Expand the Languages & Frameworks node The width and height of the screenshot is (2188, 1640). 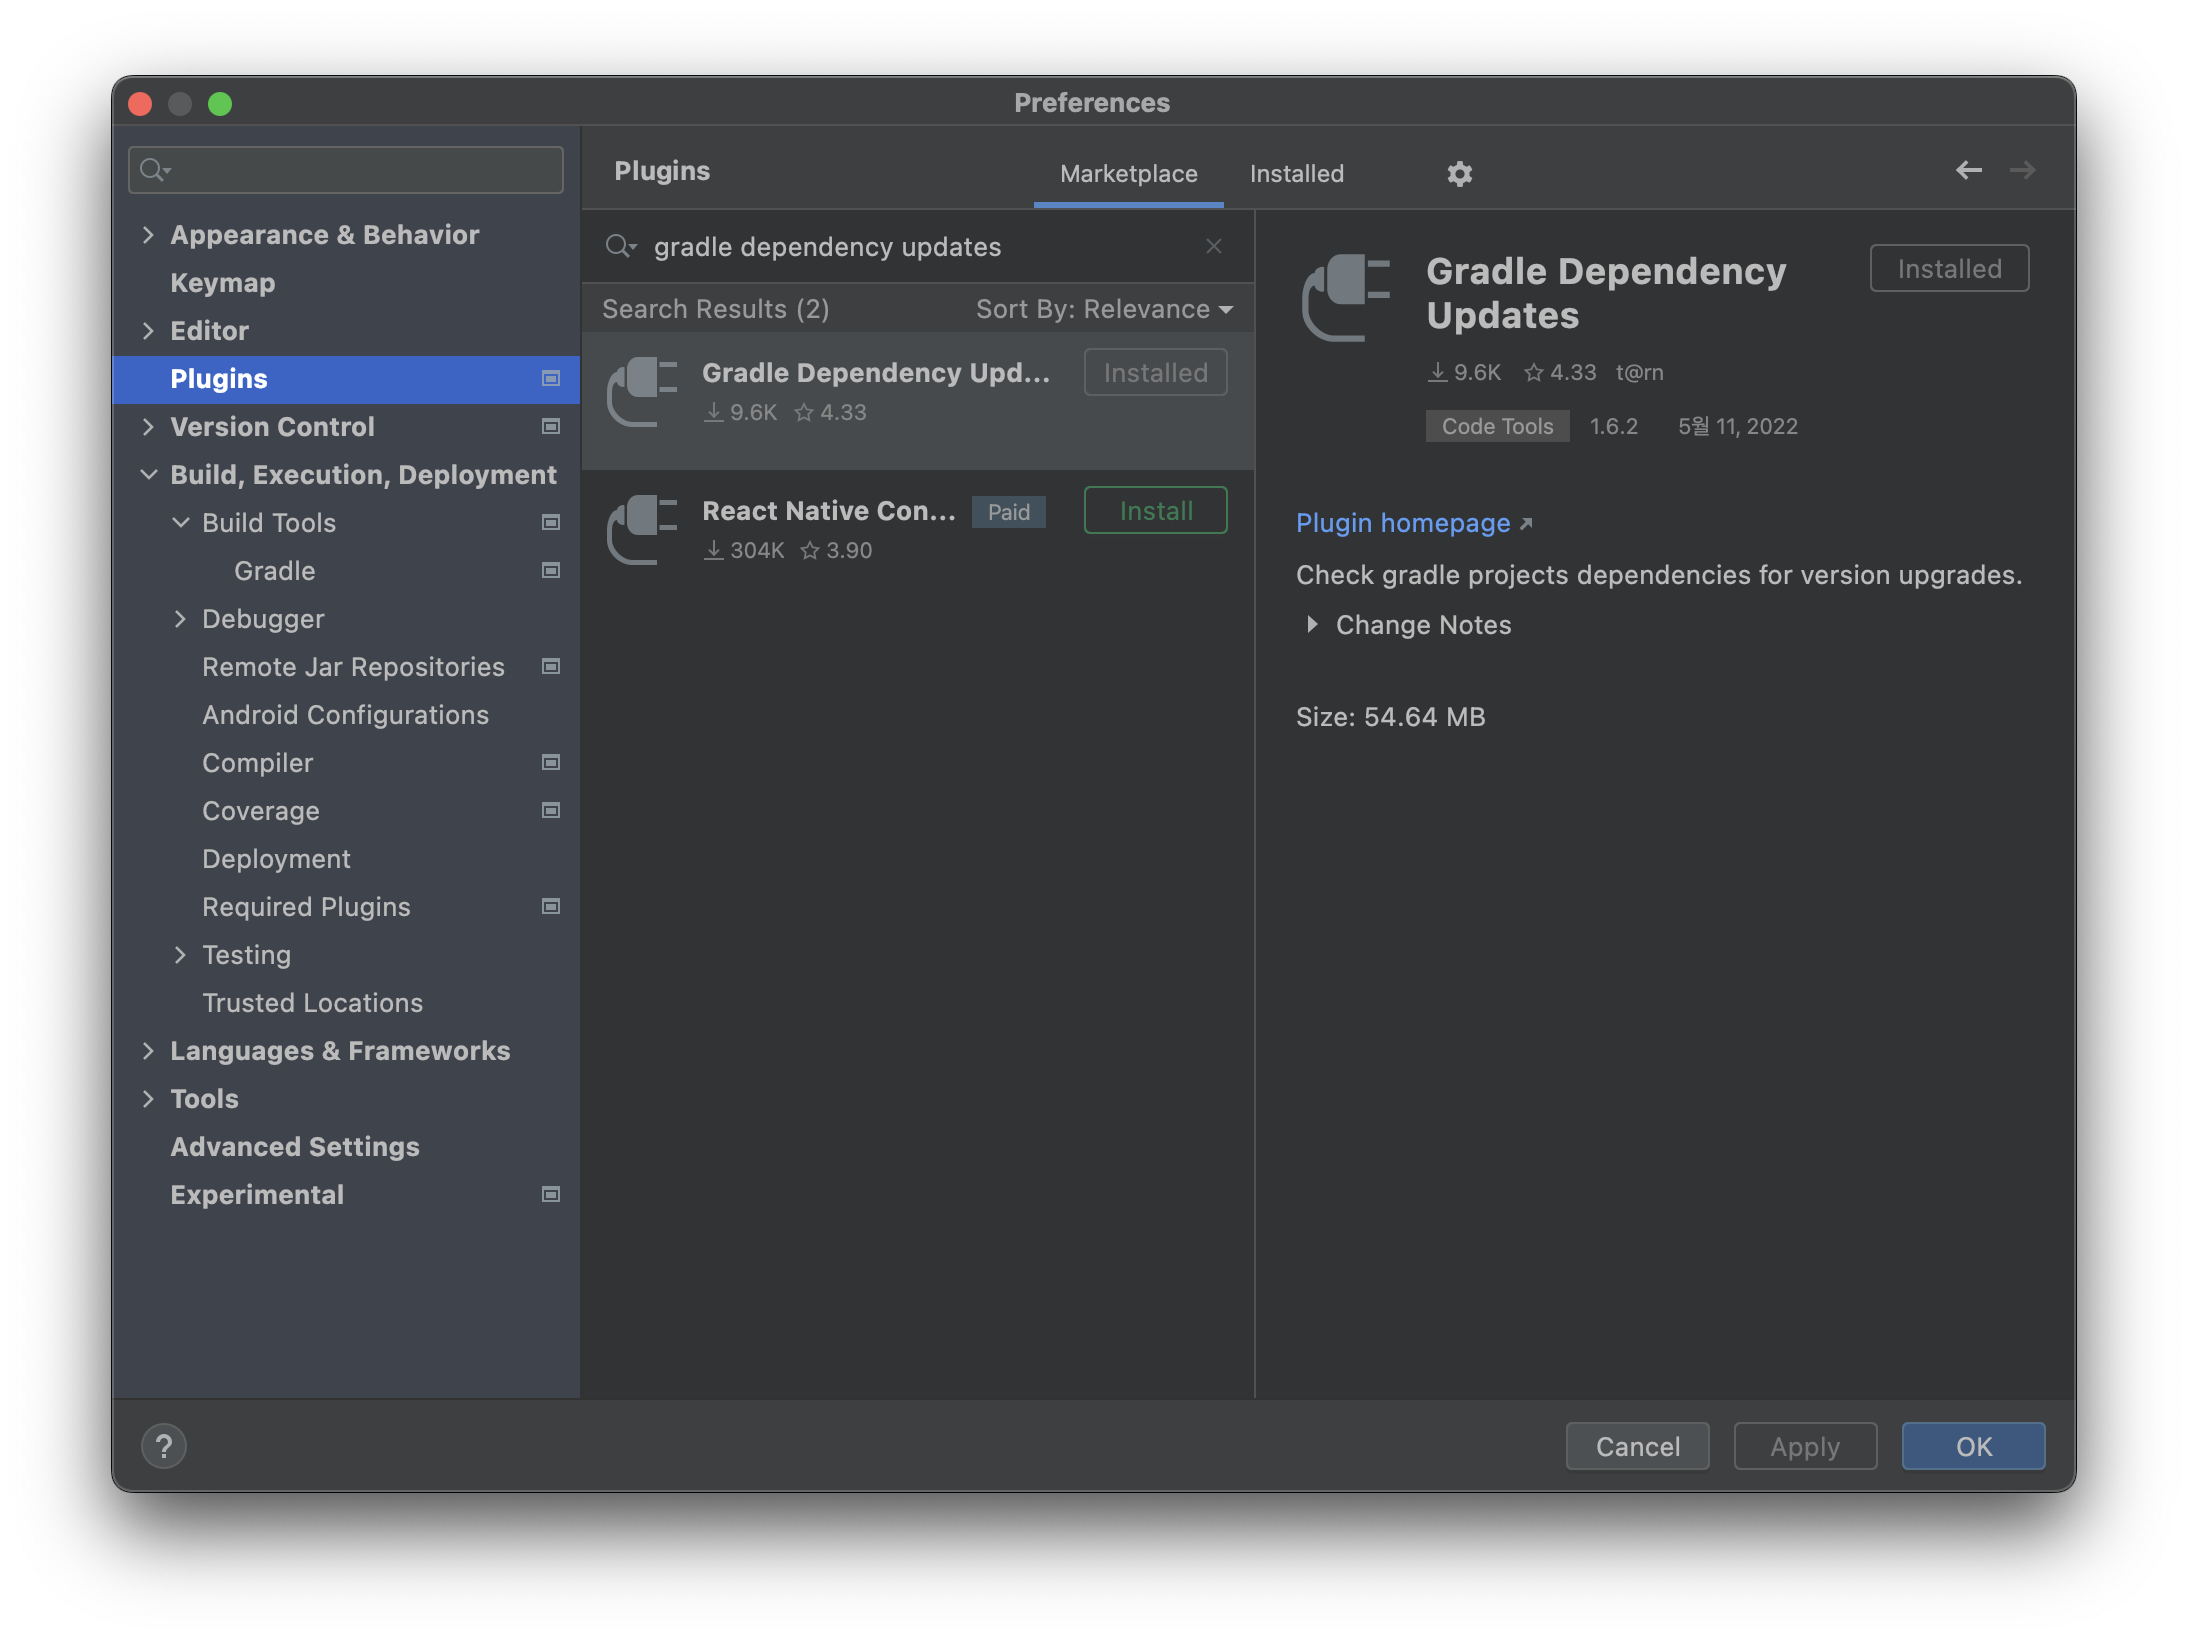(x=148, y=1051)
